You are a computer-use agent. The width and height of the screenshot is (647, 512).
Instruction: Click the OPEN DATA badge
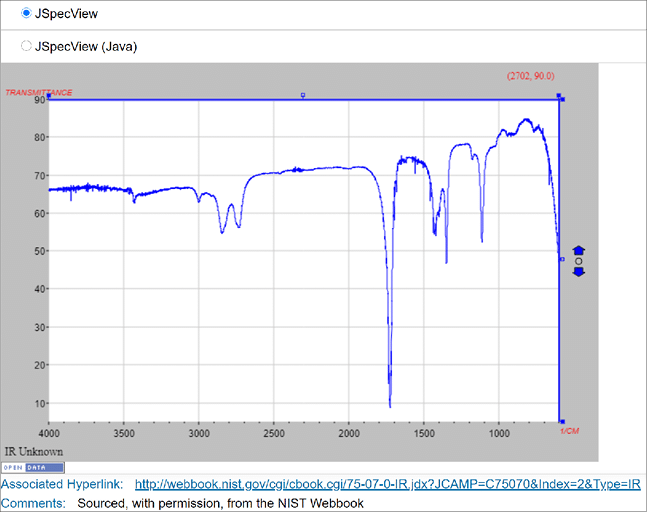(x=32, y=468)
